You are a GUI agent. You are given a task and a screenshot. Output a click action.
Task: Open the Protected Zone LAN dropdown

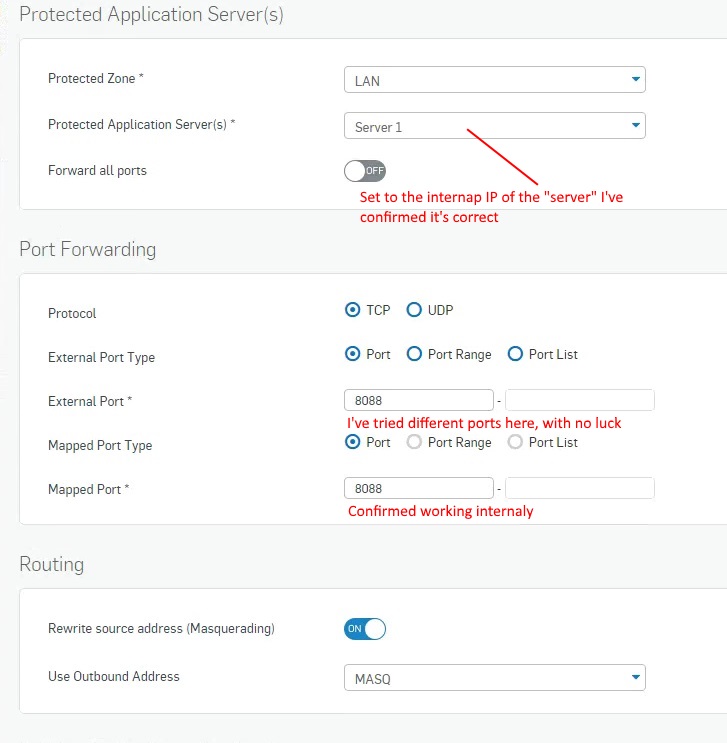(x=494, y=80)
